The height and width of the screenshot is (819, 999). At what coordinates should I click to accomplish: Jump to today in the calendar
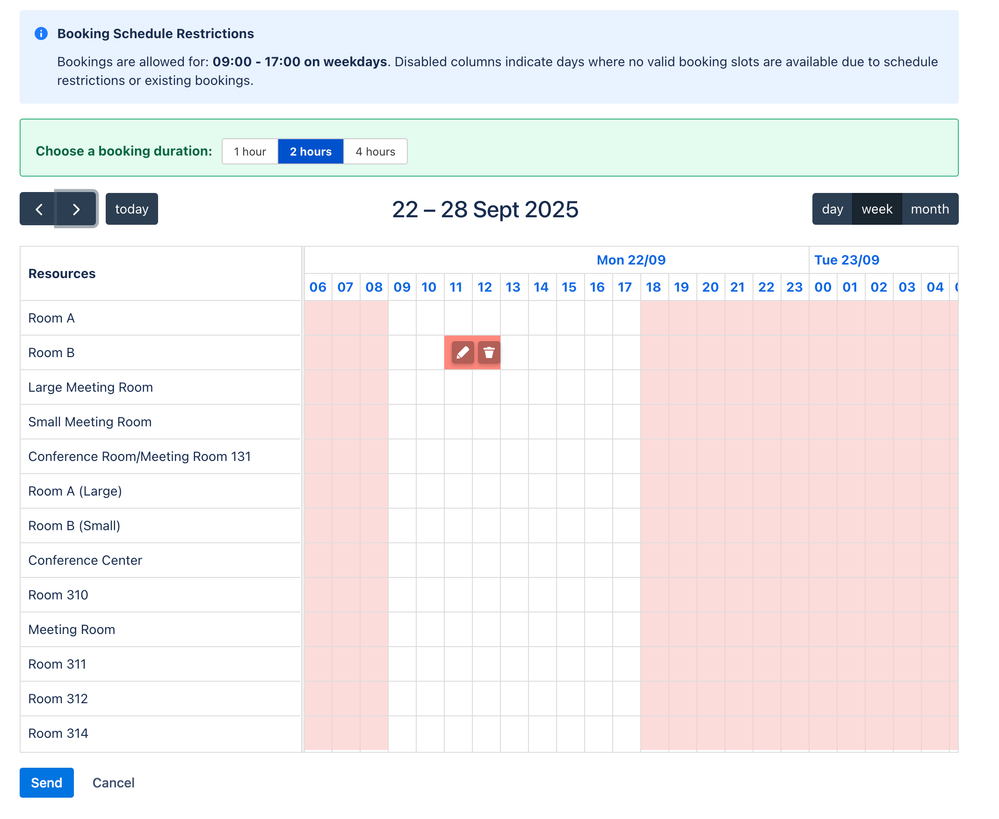(x=131, y=209)
